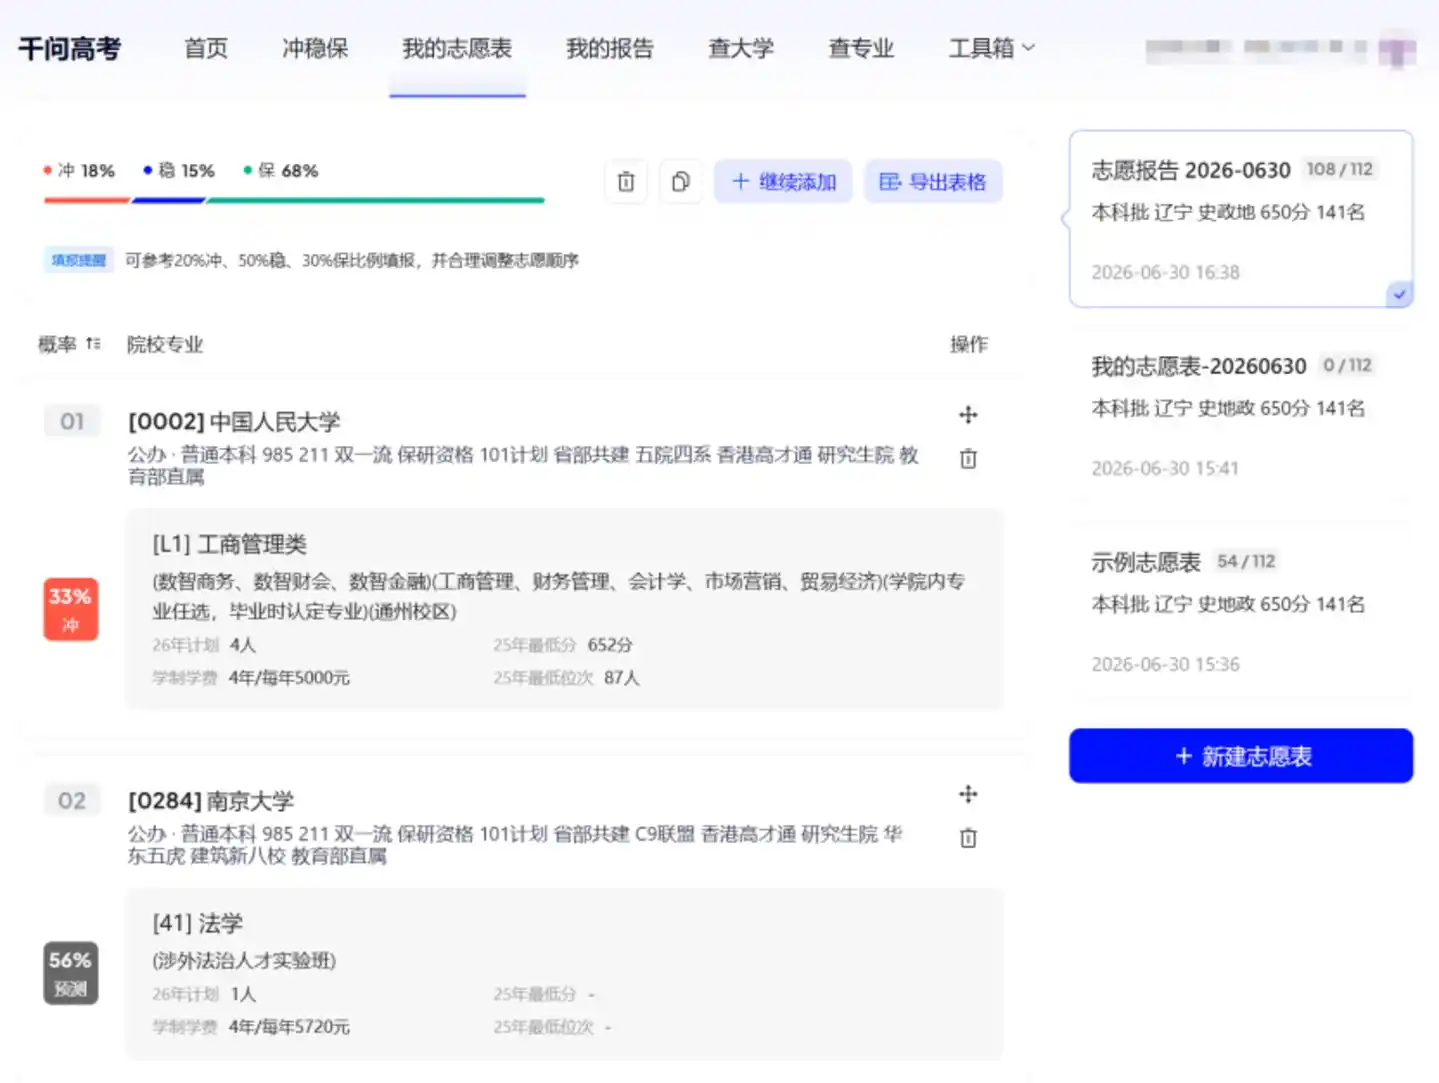Click the move handle for 中国人民大学

[968, 415]
